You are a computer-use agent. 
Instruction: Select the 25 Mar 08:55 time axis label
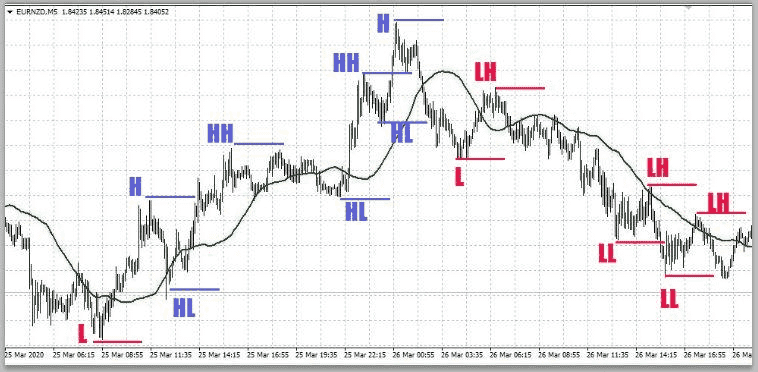coord(122,355)
